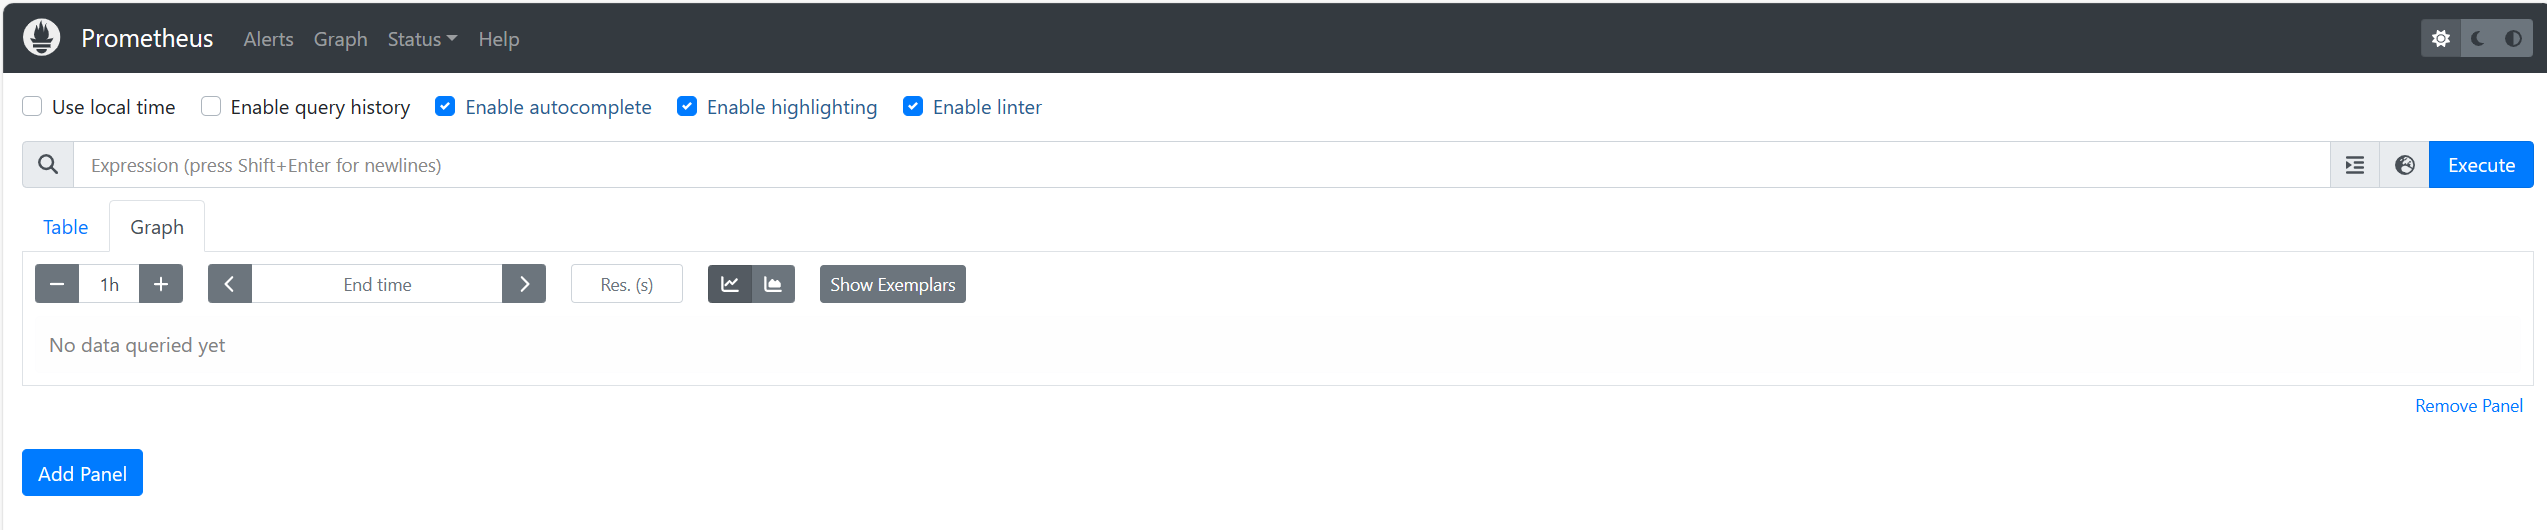Select the line chart display icon
The width and height of the screenshot is (2547, 530).
point(730,284)
